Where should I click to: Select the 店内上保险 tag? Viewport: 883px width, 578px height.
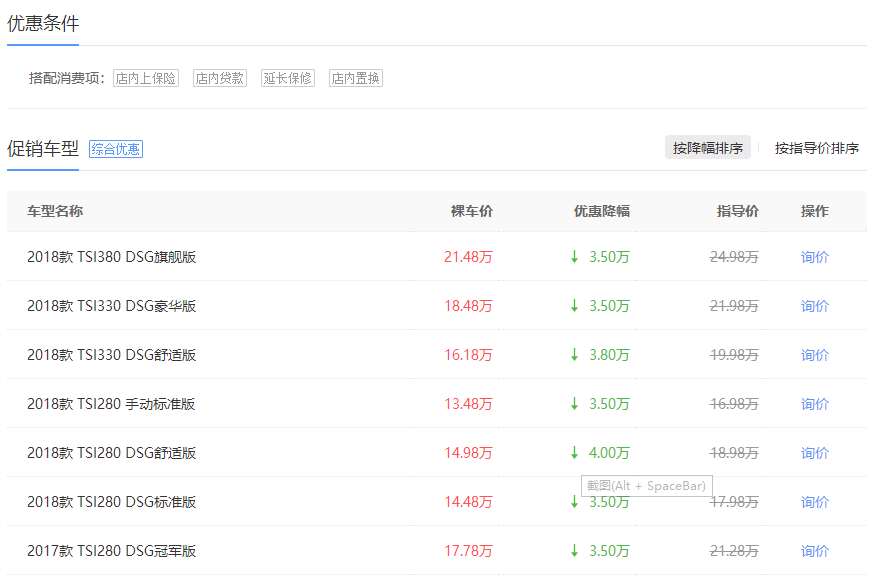point(146,78)
